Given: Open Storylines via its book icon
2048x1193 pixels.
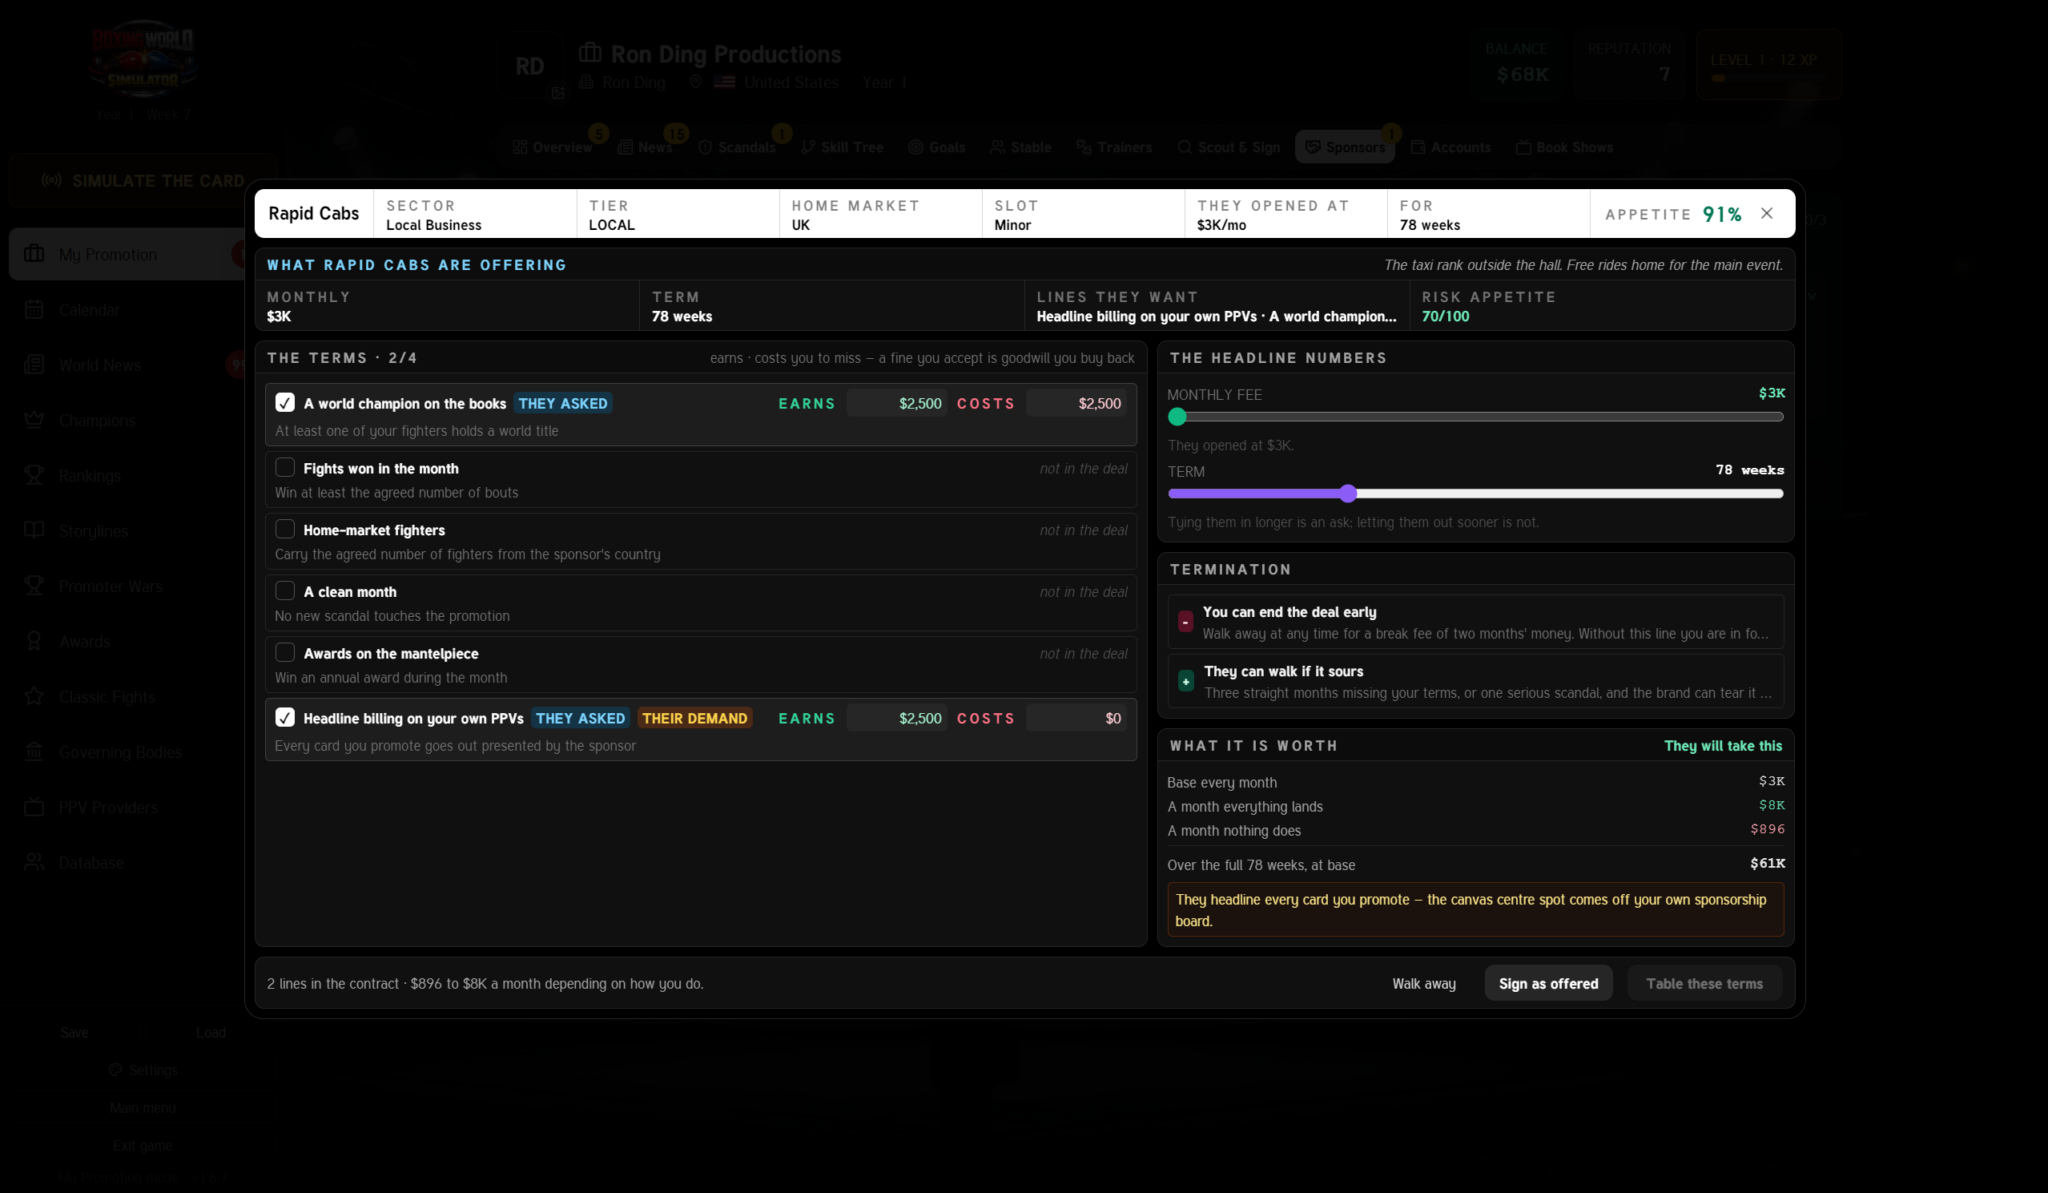Looking at the screenshot, I should click(34, 531).
